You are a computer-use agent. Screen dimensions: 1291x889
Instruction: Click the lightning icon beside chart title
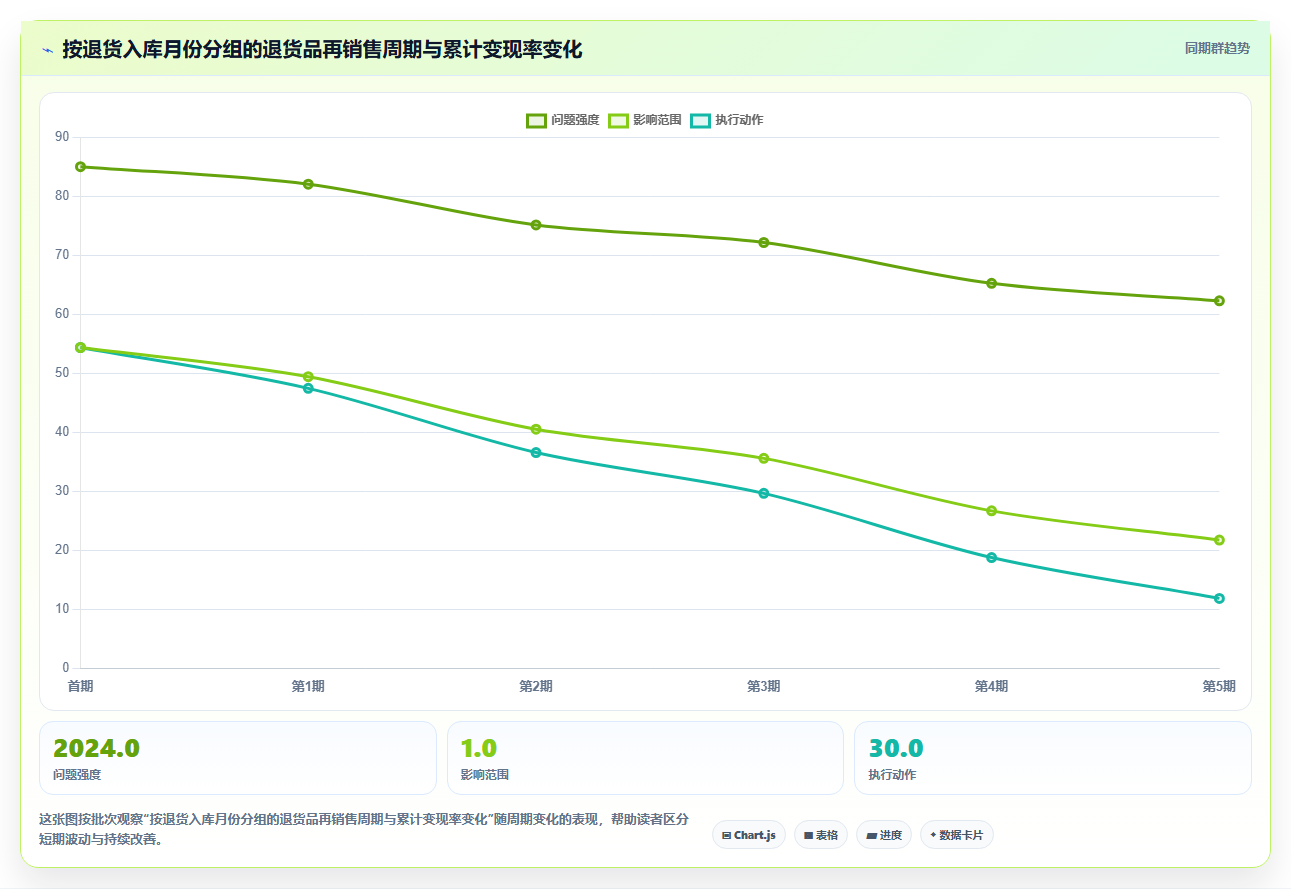coord(47,49)
